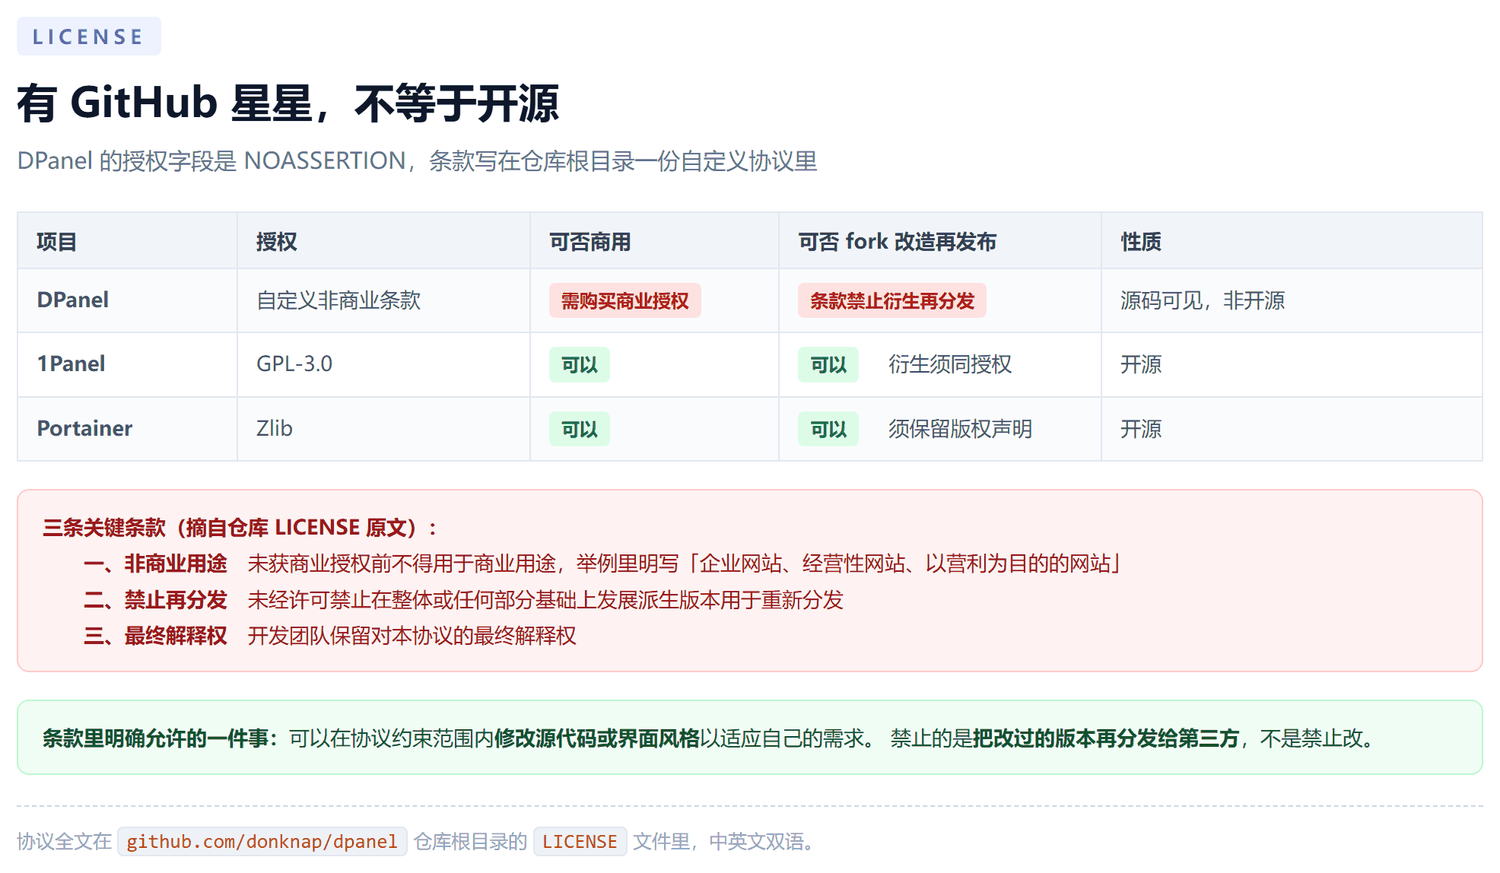Click the "须保留版权声明" note
This screenshot has height=873, width=1500.
[x=960, y=428]
